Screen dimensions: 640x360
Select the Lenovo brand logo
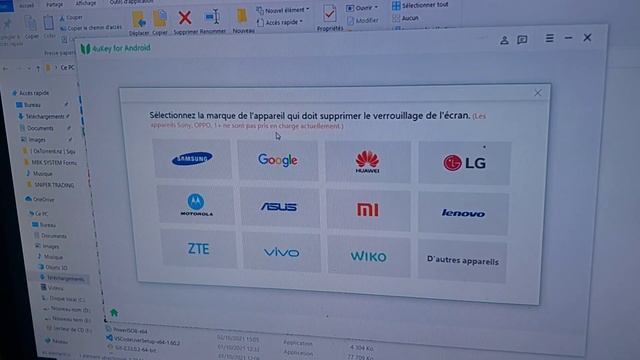click(463, 213)
